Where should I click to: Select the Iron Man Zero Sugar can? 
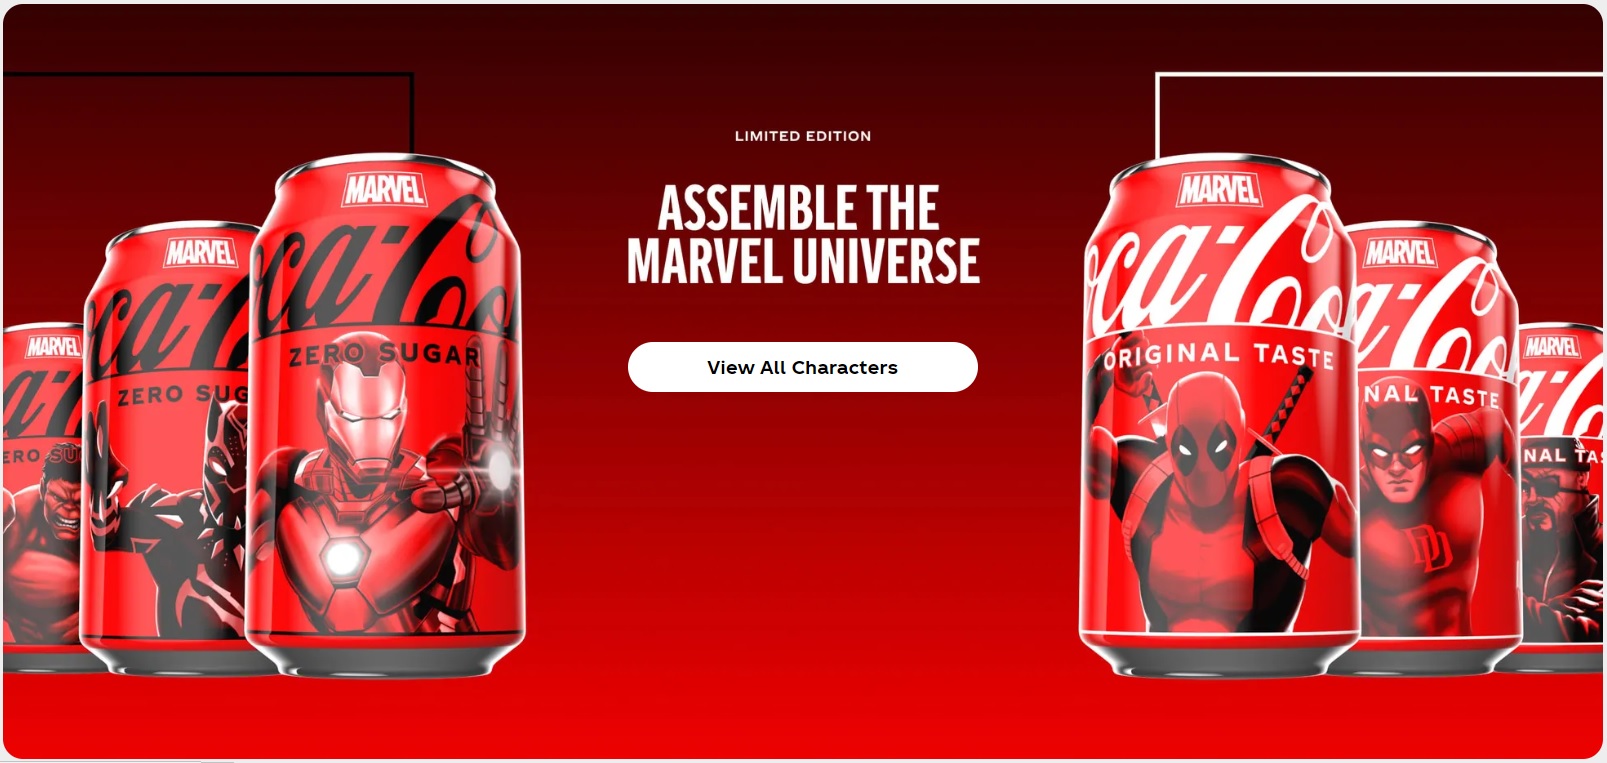tap(385, 415)
